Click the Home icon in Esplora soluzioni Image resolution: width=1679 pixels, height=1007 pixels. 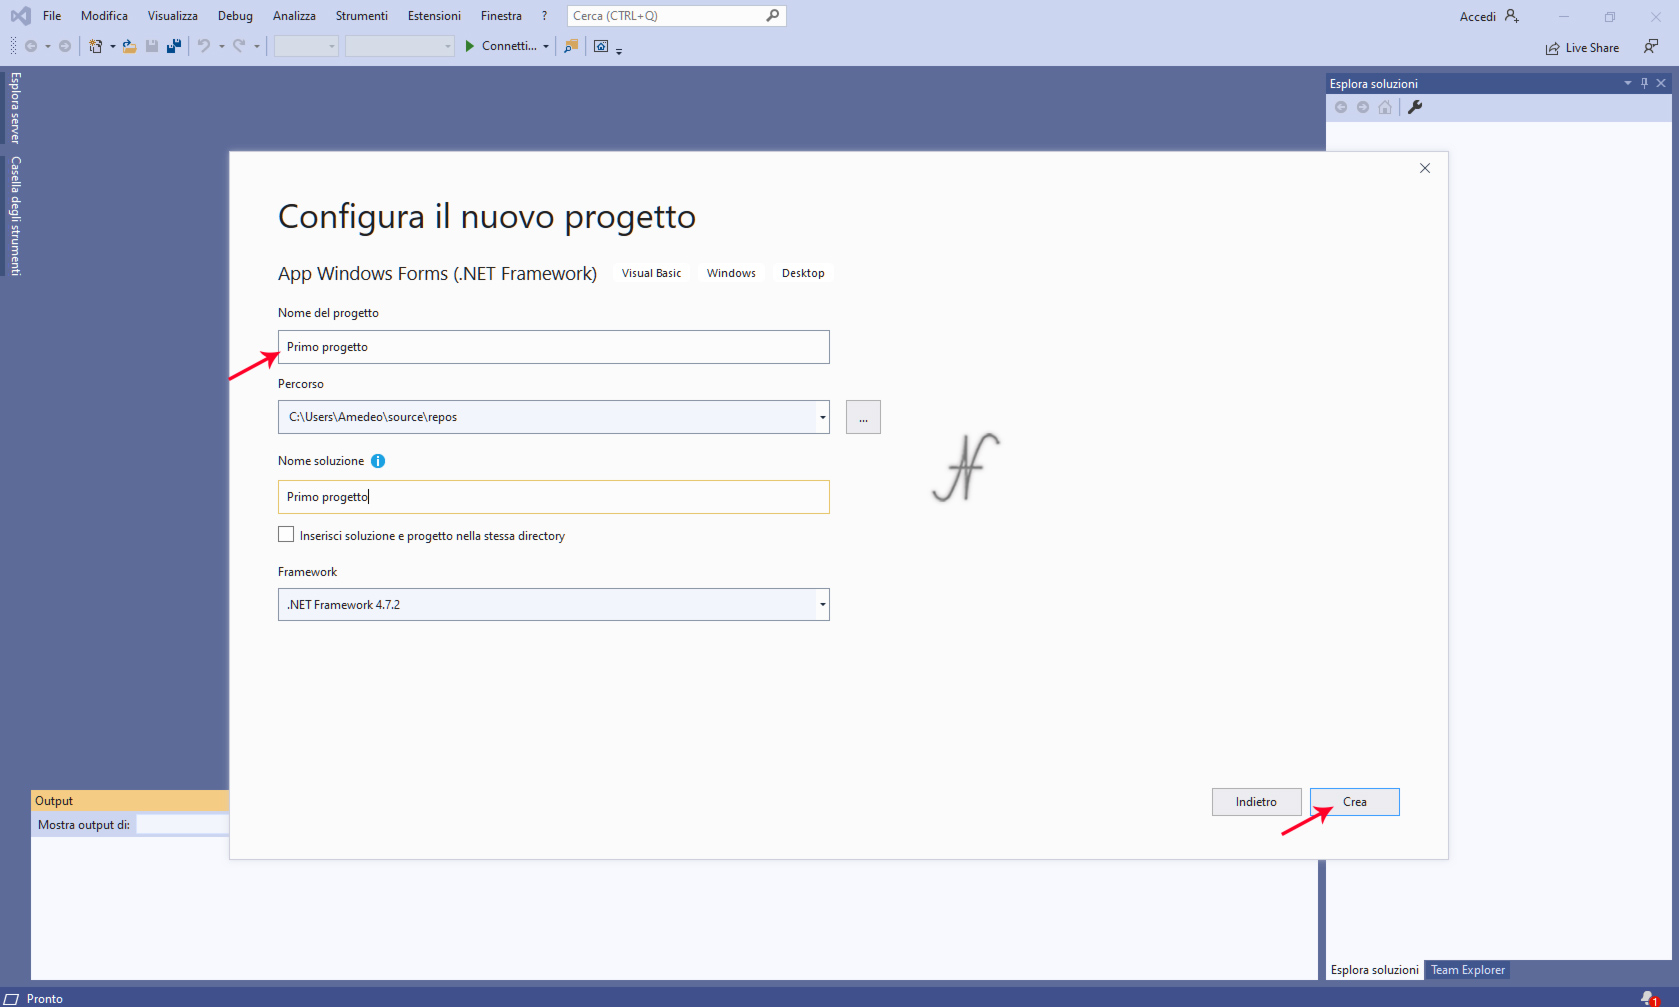coord(1385,107)
